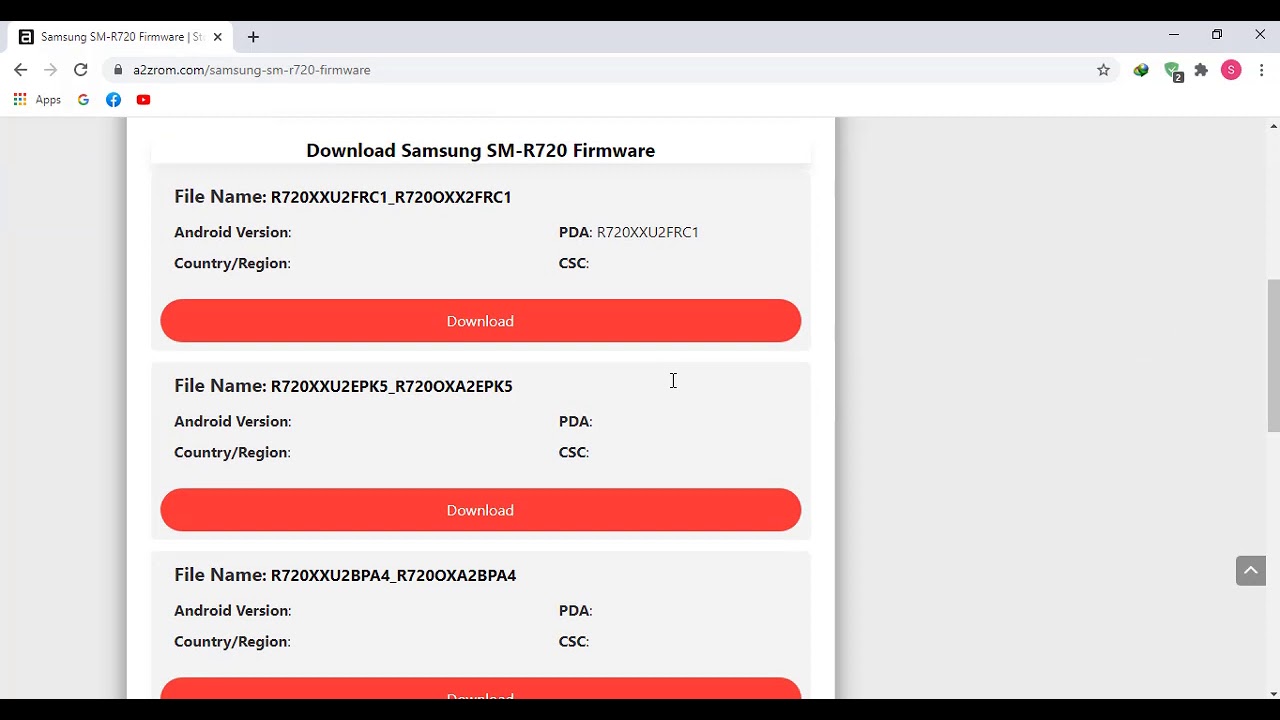Select file name R720XXU2FRC1_R720OXX2FRC1
The image size is (1280, 720).
[x=391, y=197]
